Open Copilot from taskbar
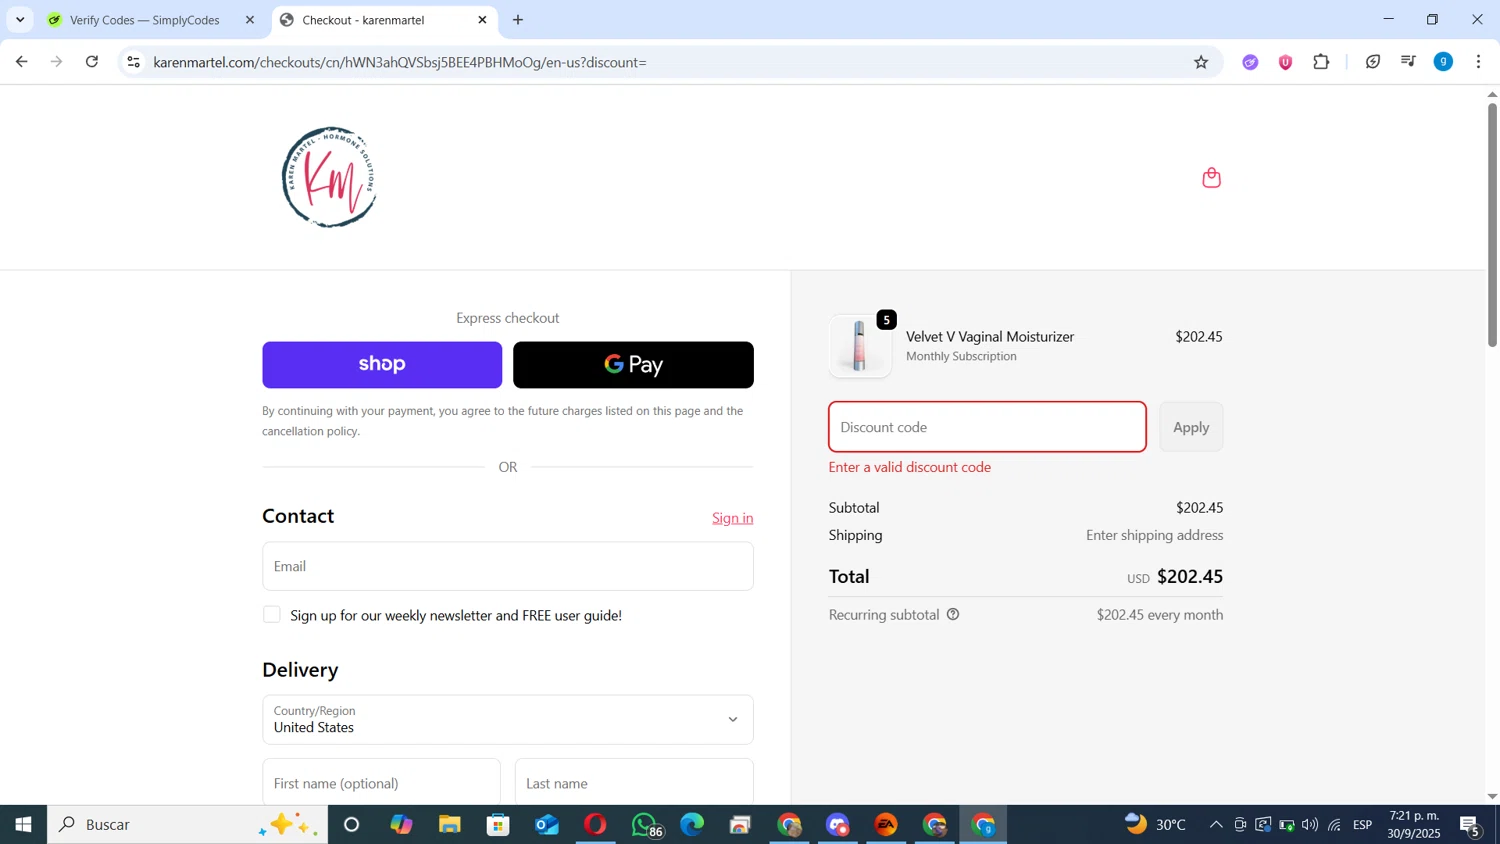The image size is (1500, 844). click(401, 825)
